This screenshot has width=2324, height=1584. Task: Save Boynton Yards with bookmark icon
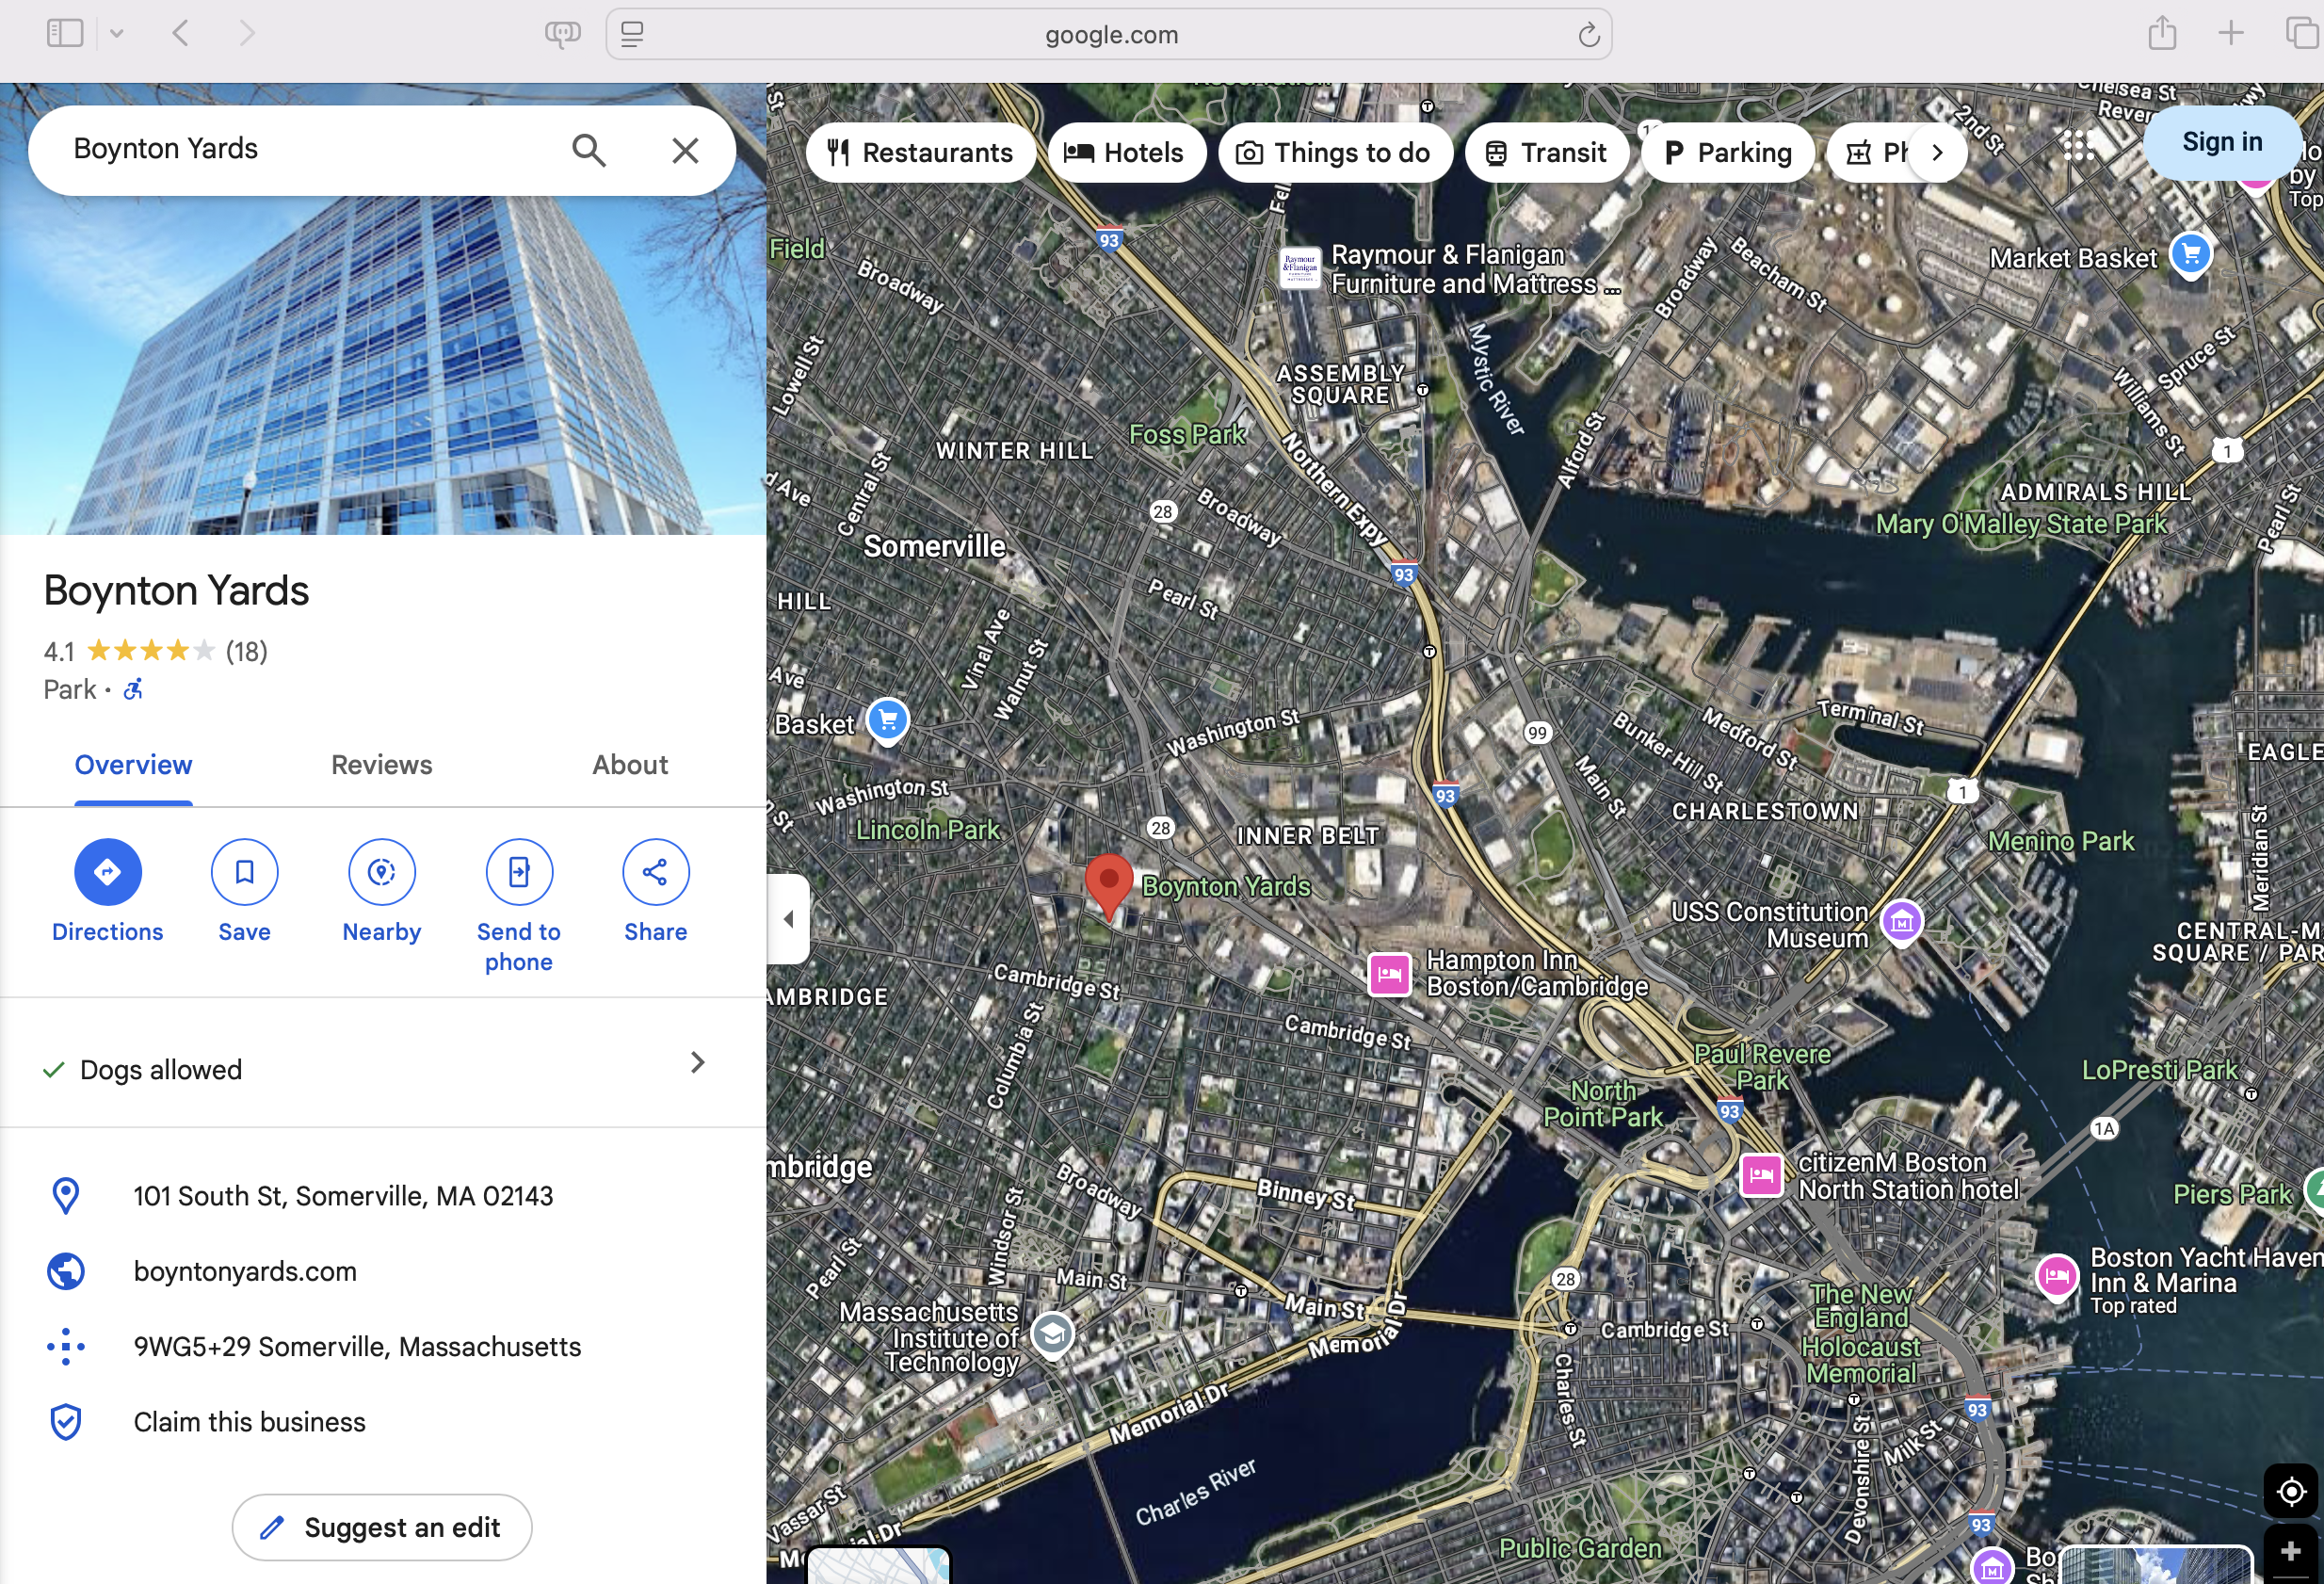coord(244,872)
